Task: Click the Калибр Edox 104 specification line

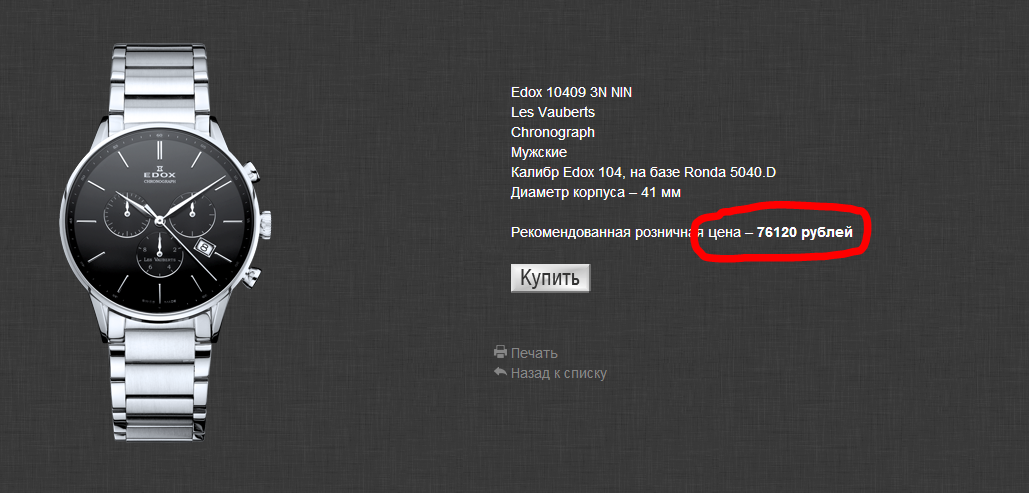Action: 644,173
